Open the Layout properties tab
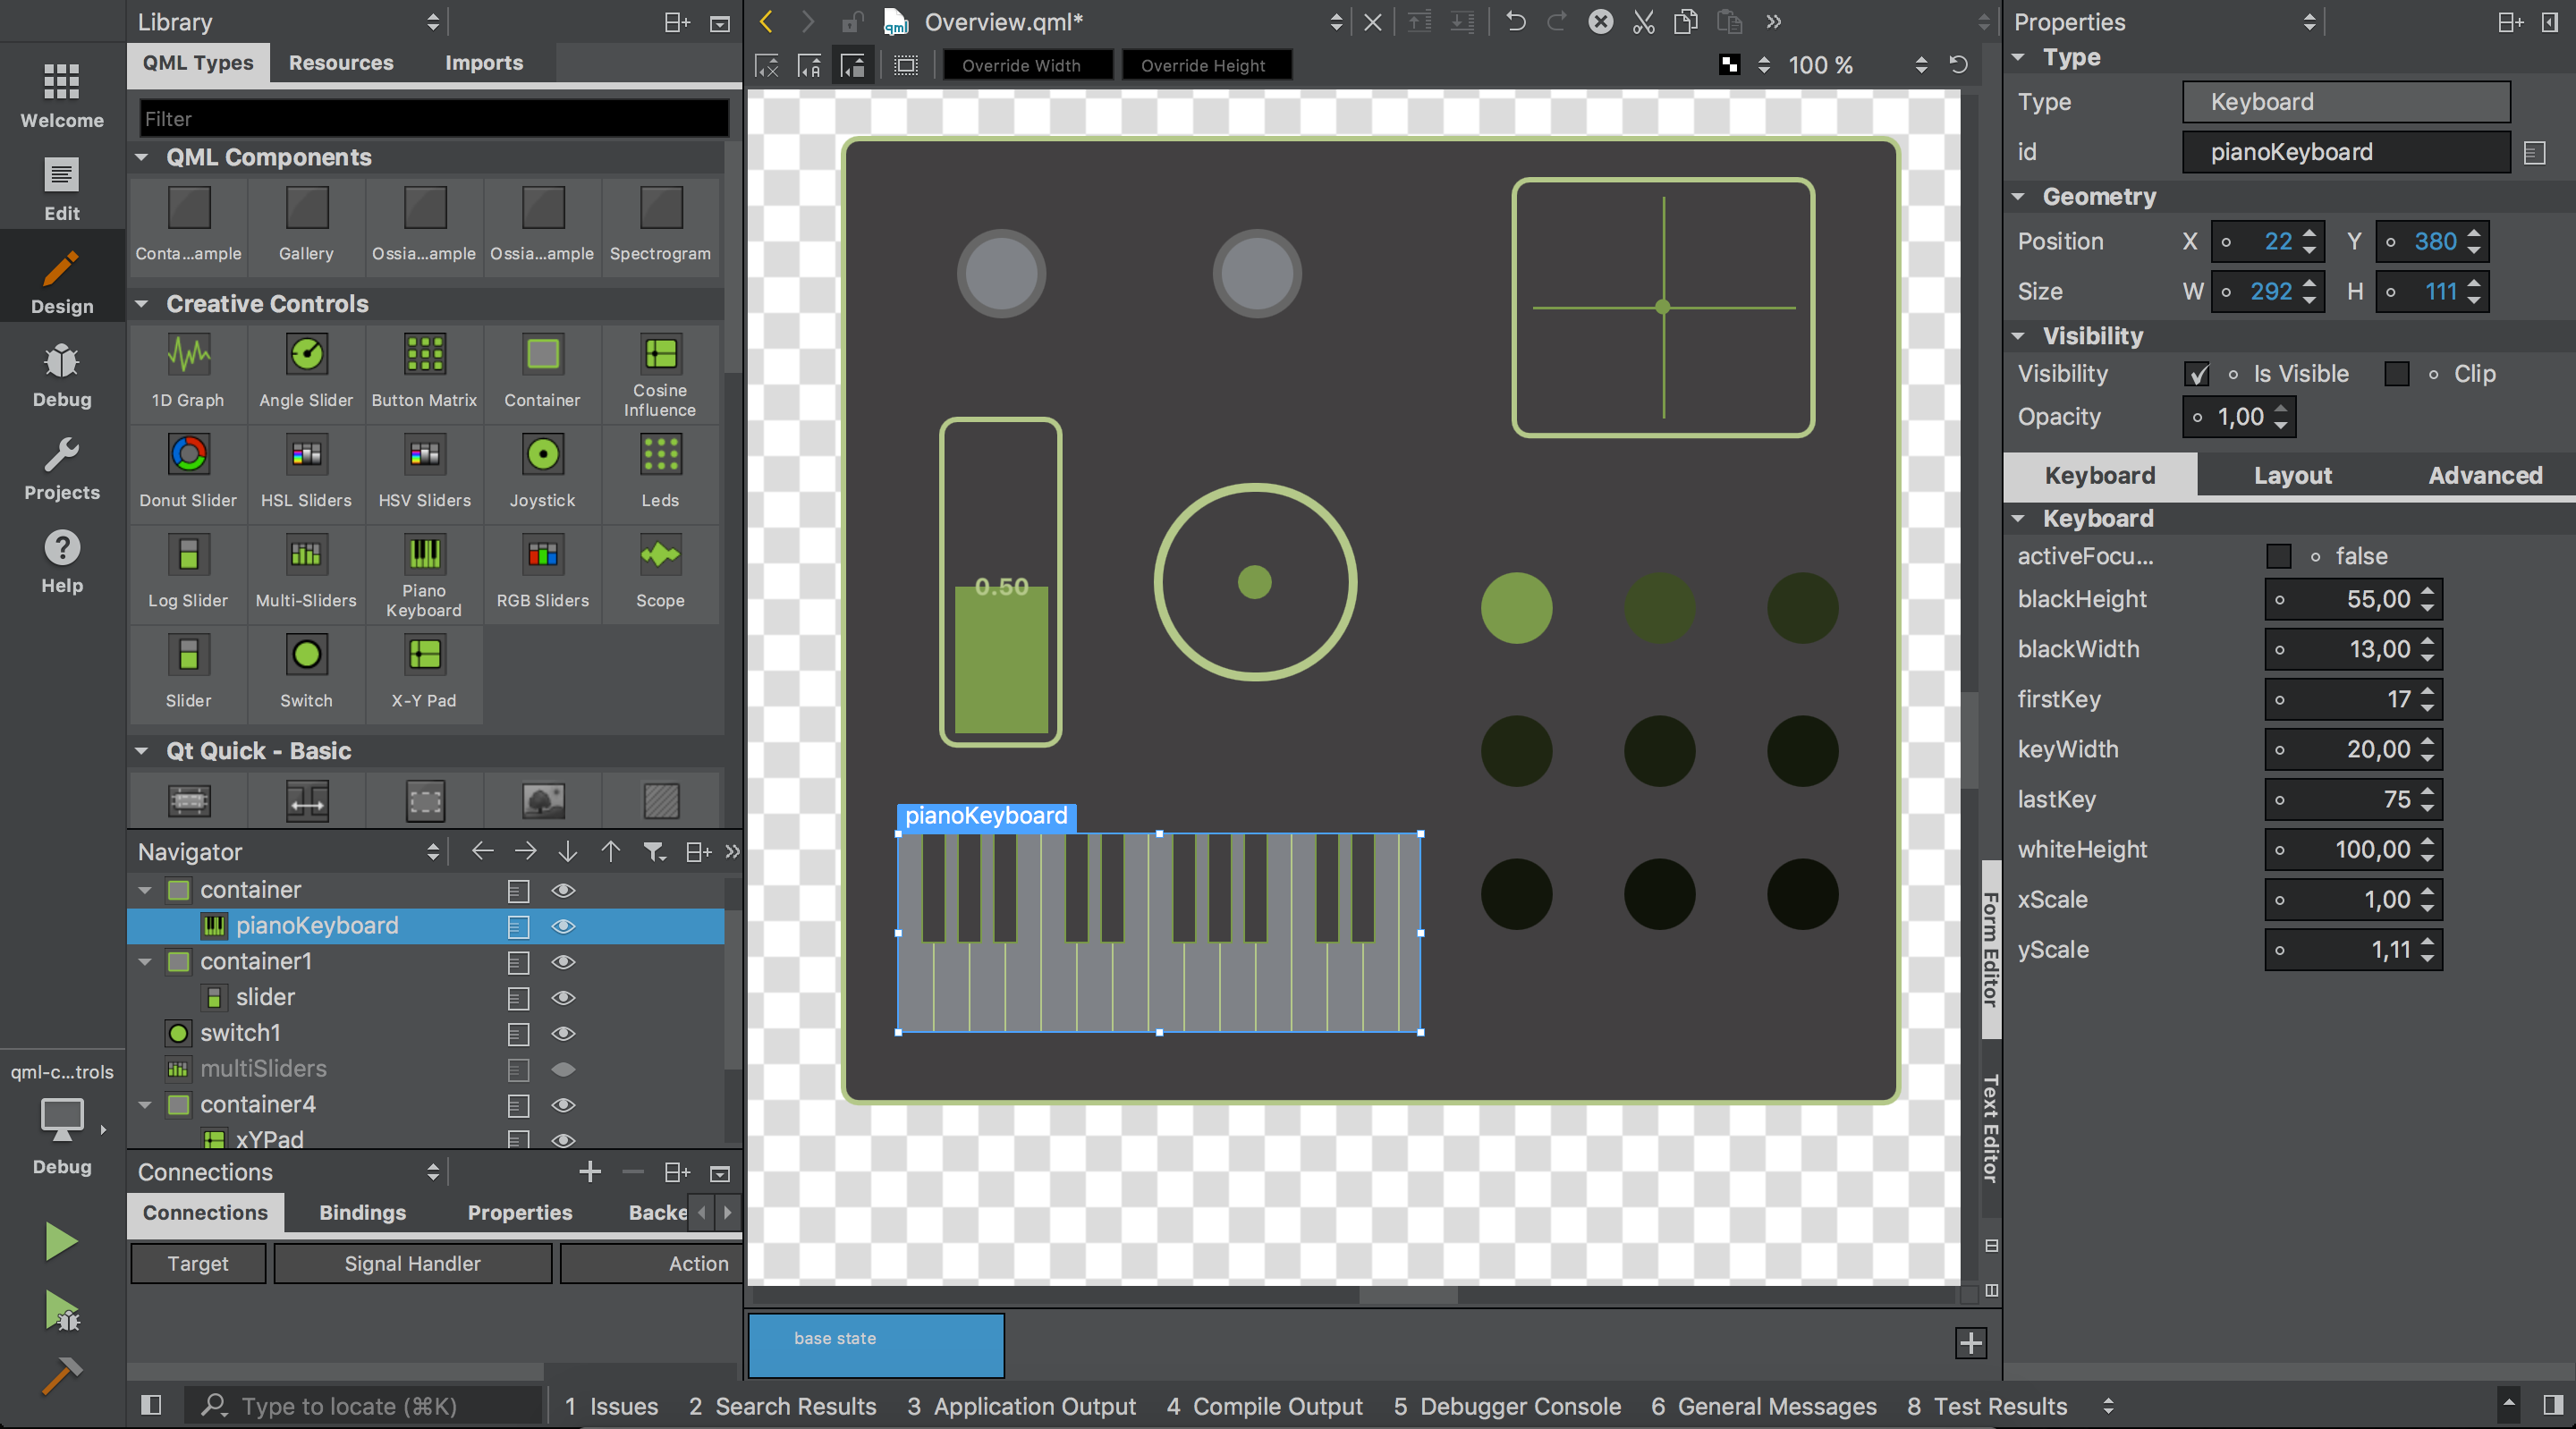 2292,476
